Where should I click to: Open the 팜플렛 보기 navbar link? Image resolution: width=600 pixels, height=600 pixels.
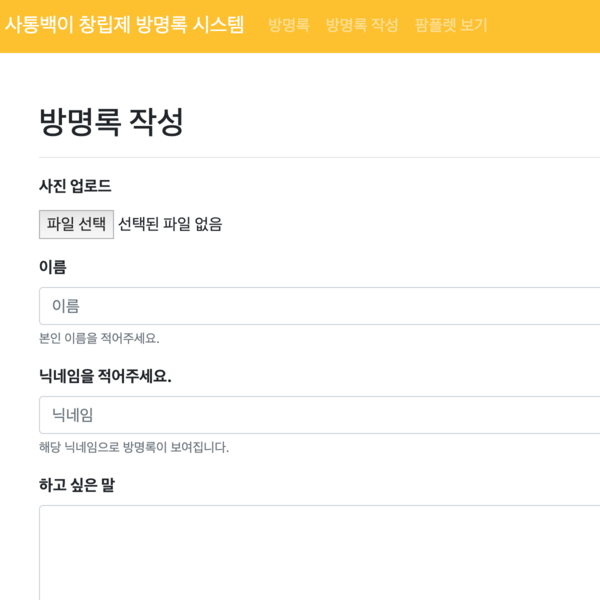click(x=451, y=25)
